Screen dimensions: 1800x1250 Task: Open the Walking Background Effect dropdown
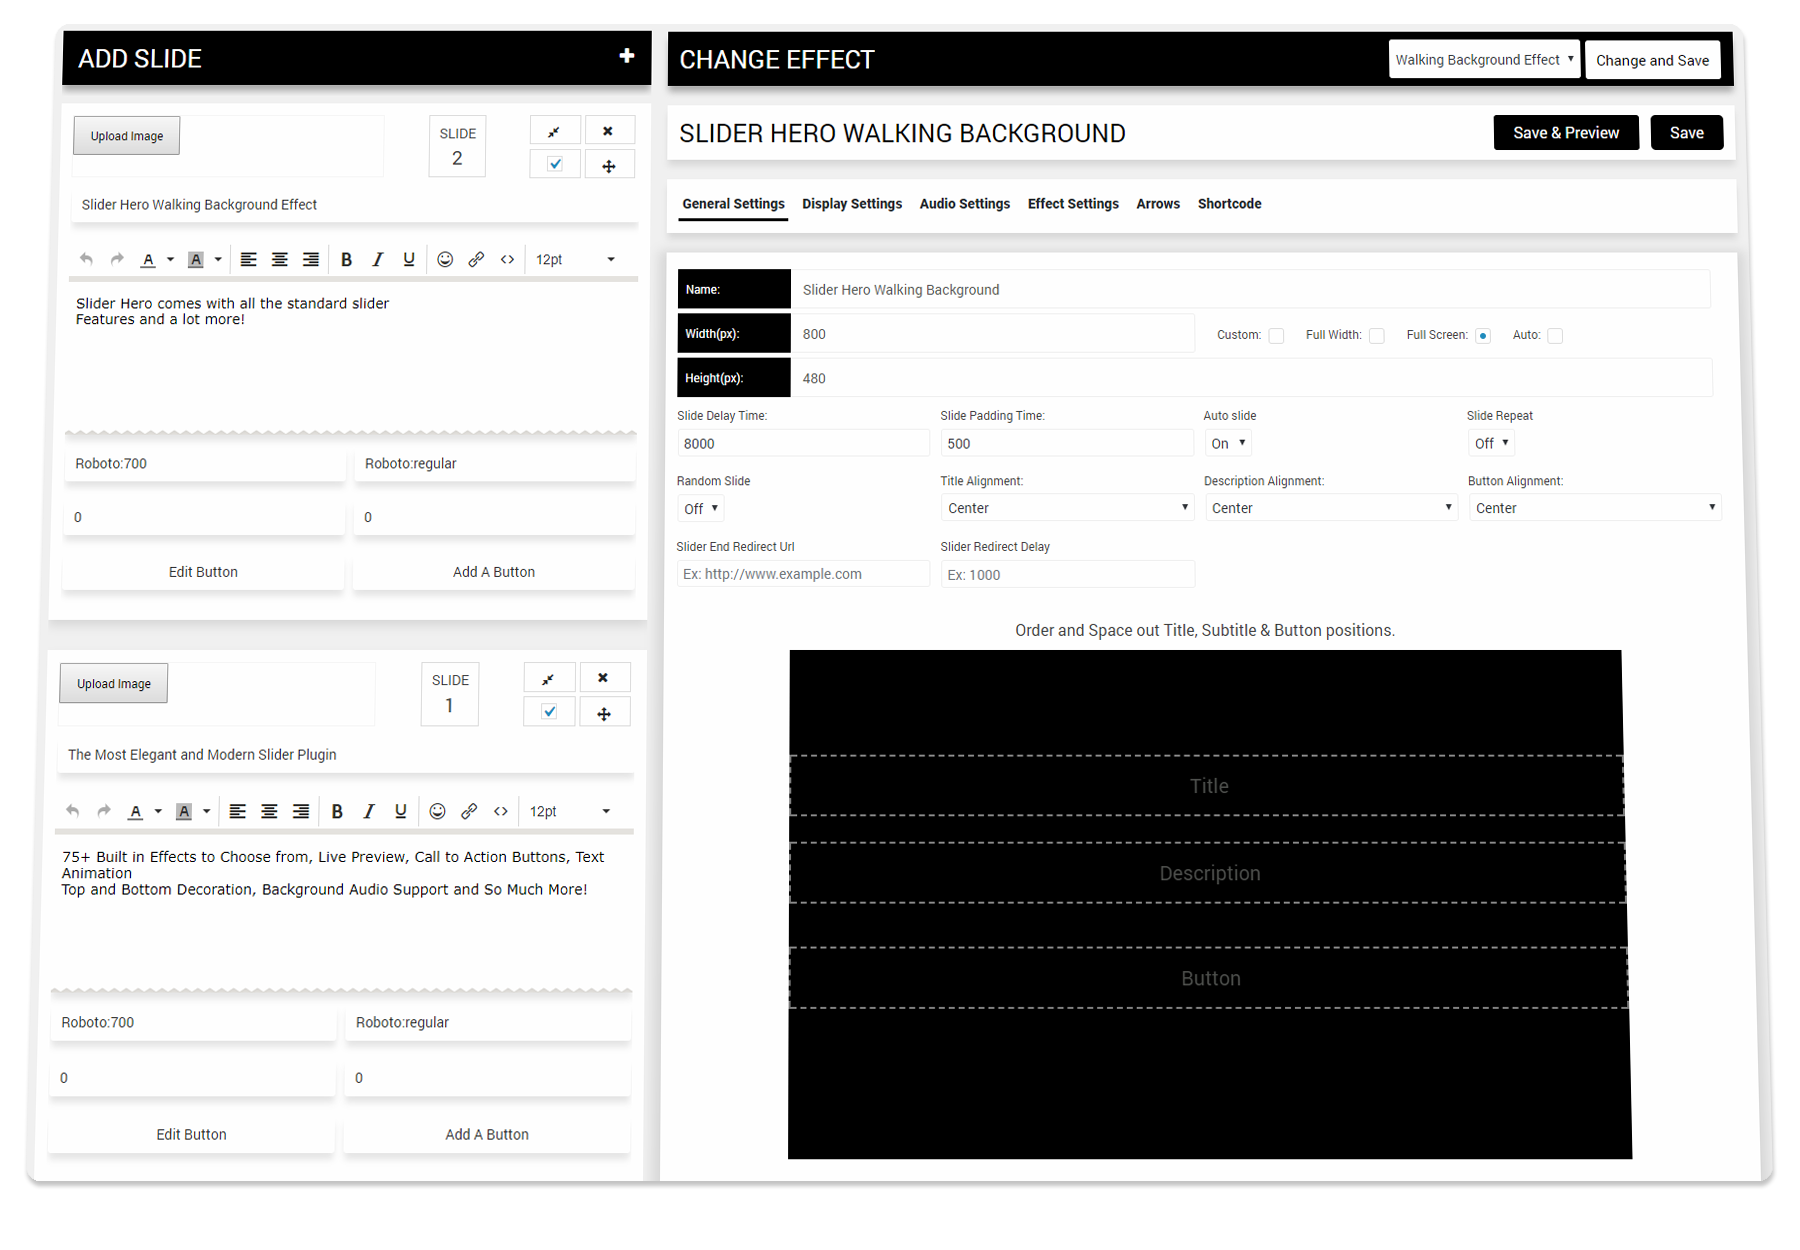(1484, 60)
